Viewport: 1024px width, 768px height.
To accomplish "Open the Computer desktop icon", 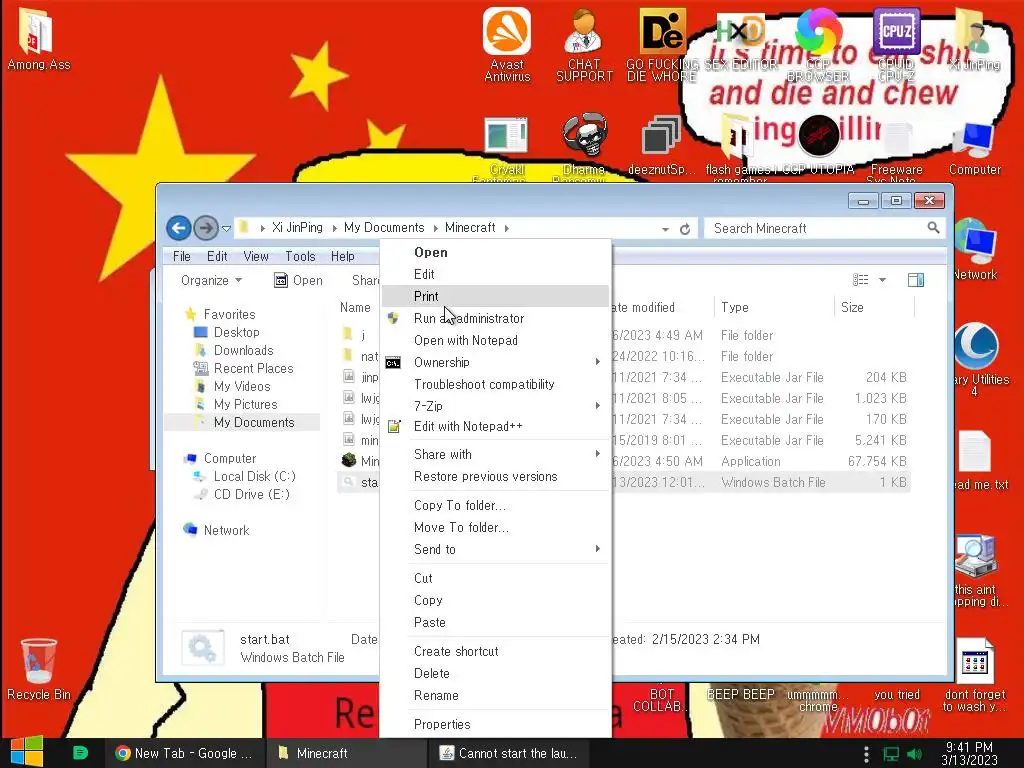I will (974, 147).
